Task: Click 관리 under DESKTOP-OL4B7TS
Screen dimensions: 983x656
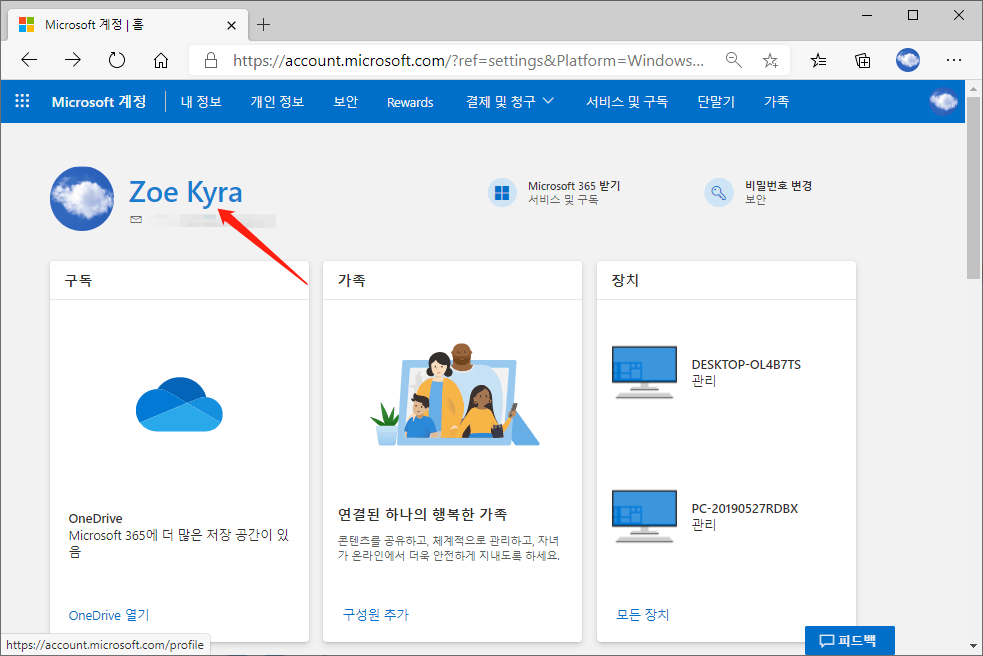Action: (703, 381)
